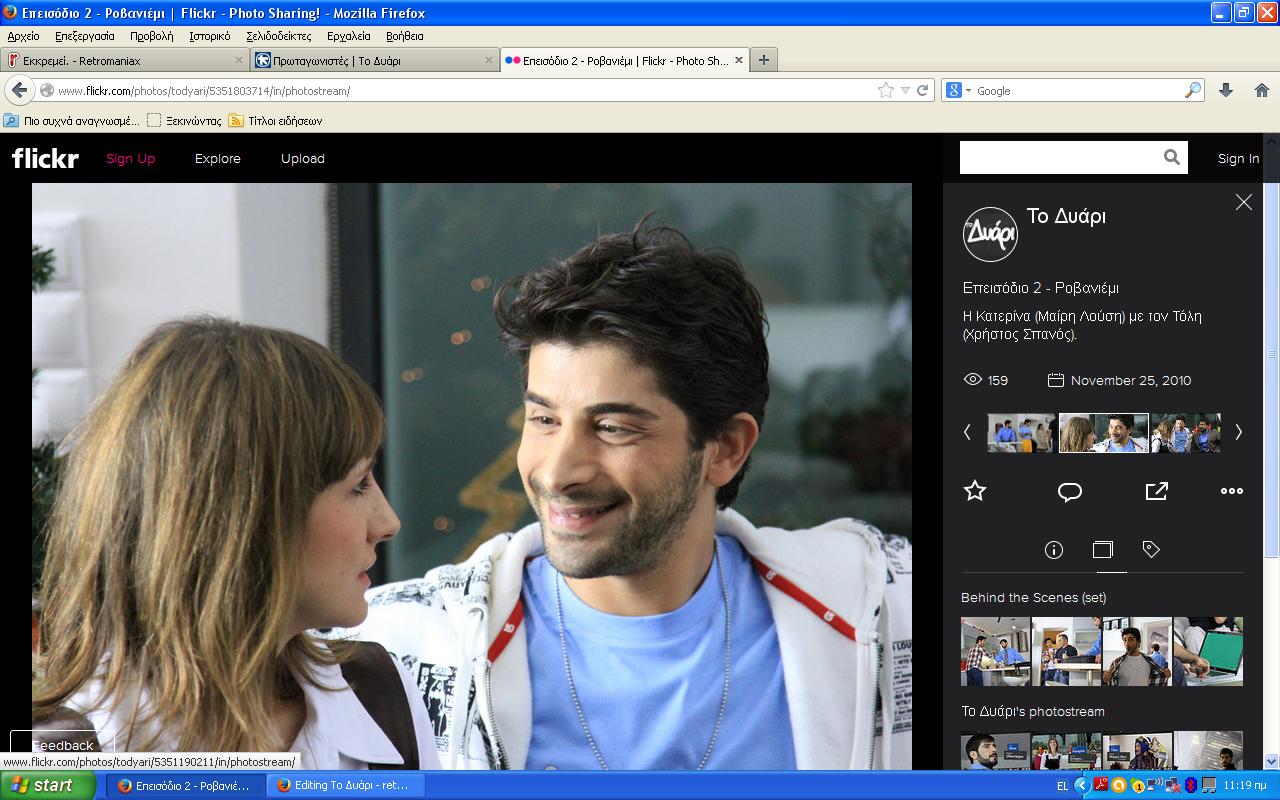Select the tags icon tab
Image resolution: width=1280 pixels, height=800 pixels.
point(1151,549)
